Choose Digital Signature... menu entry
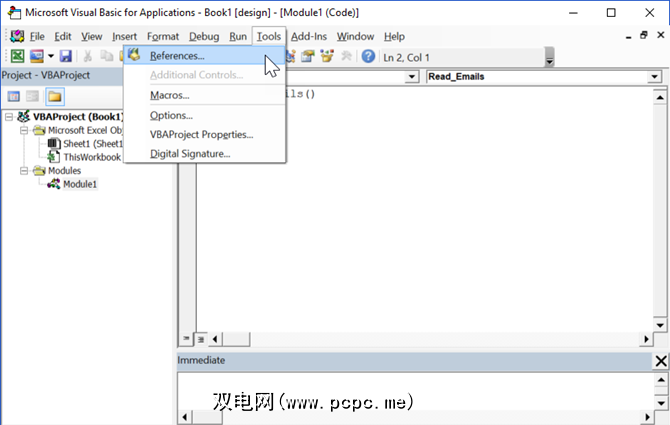 coord(205,154)
